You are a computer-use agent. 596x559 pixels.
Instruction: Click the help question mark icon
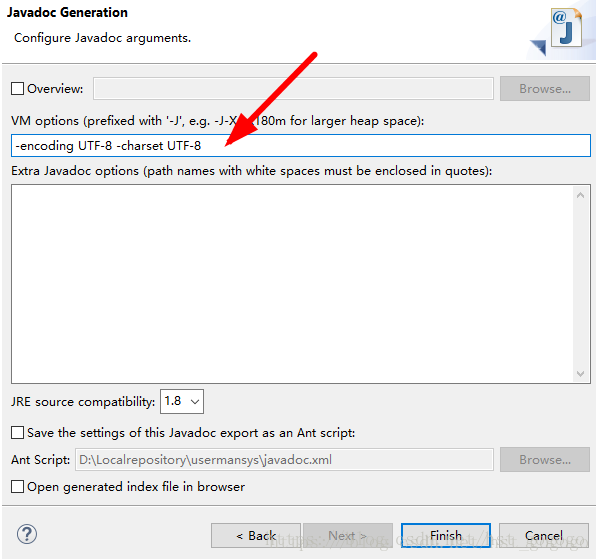point(27,534)
